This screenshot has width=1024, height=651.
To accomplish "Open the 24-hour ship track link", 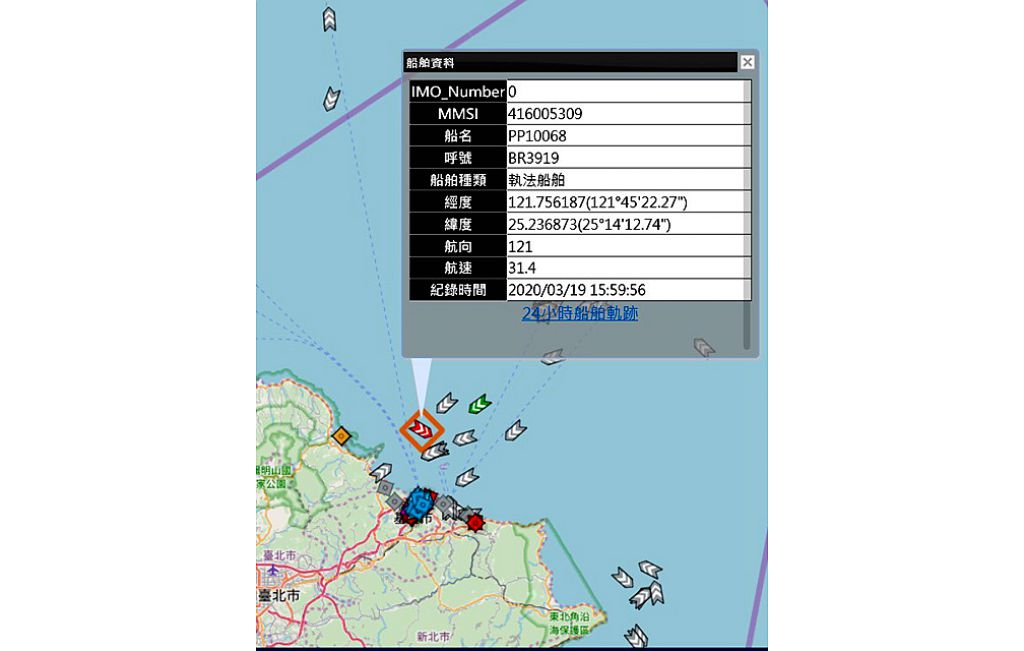I will tap(580, 313).
